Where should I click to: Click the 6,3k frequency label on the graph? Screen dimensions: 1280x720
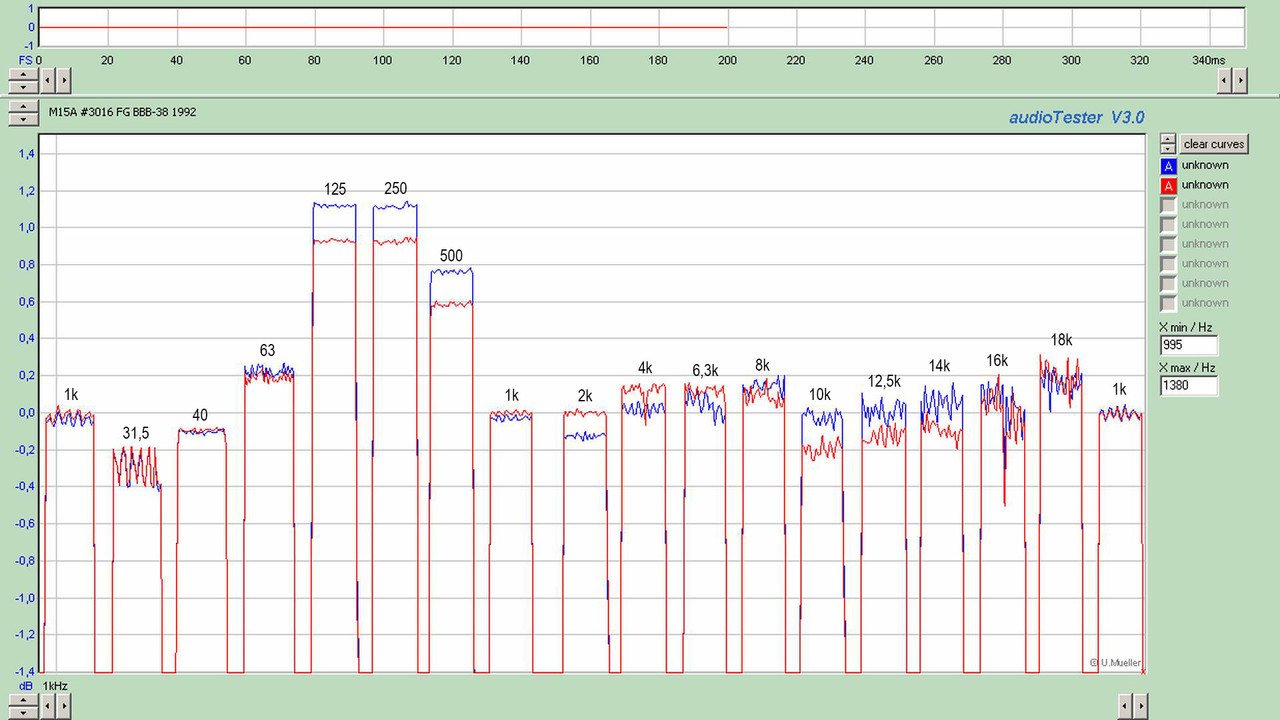705,371
